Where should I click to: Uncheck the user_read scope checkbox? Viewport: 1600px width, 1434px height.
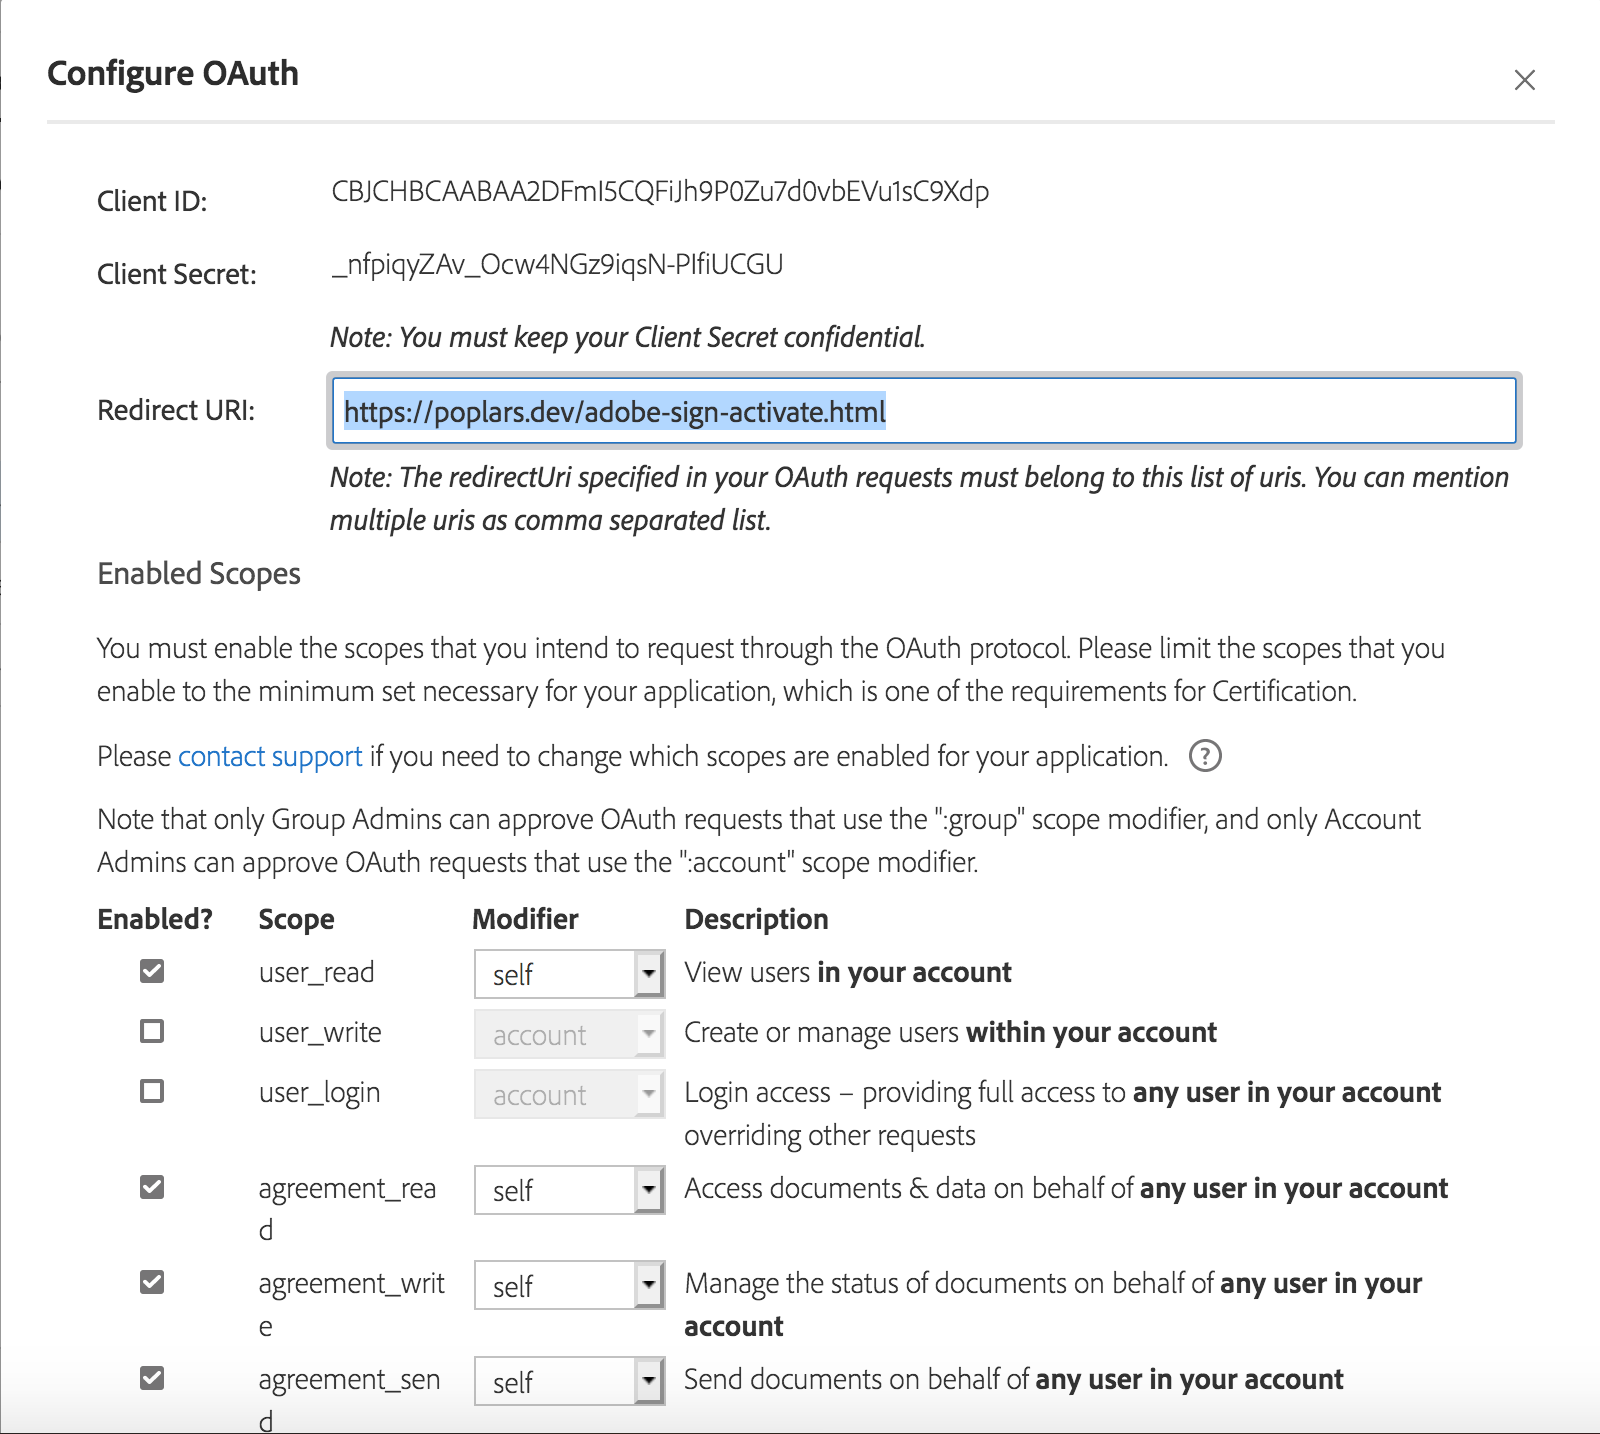pyautogui.click(x=152, y=971)
